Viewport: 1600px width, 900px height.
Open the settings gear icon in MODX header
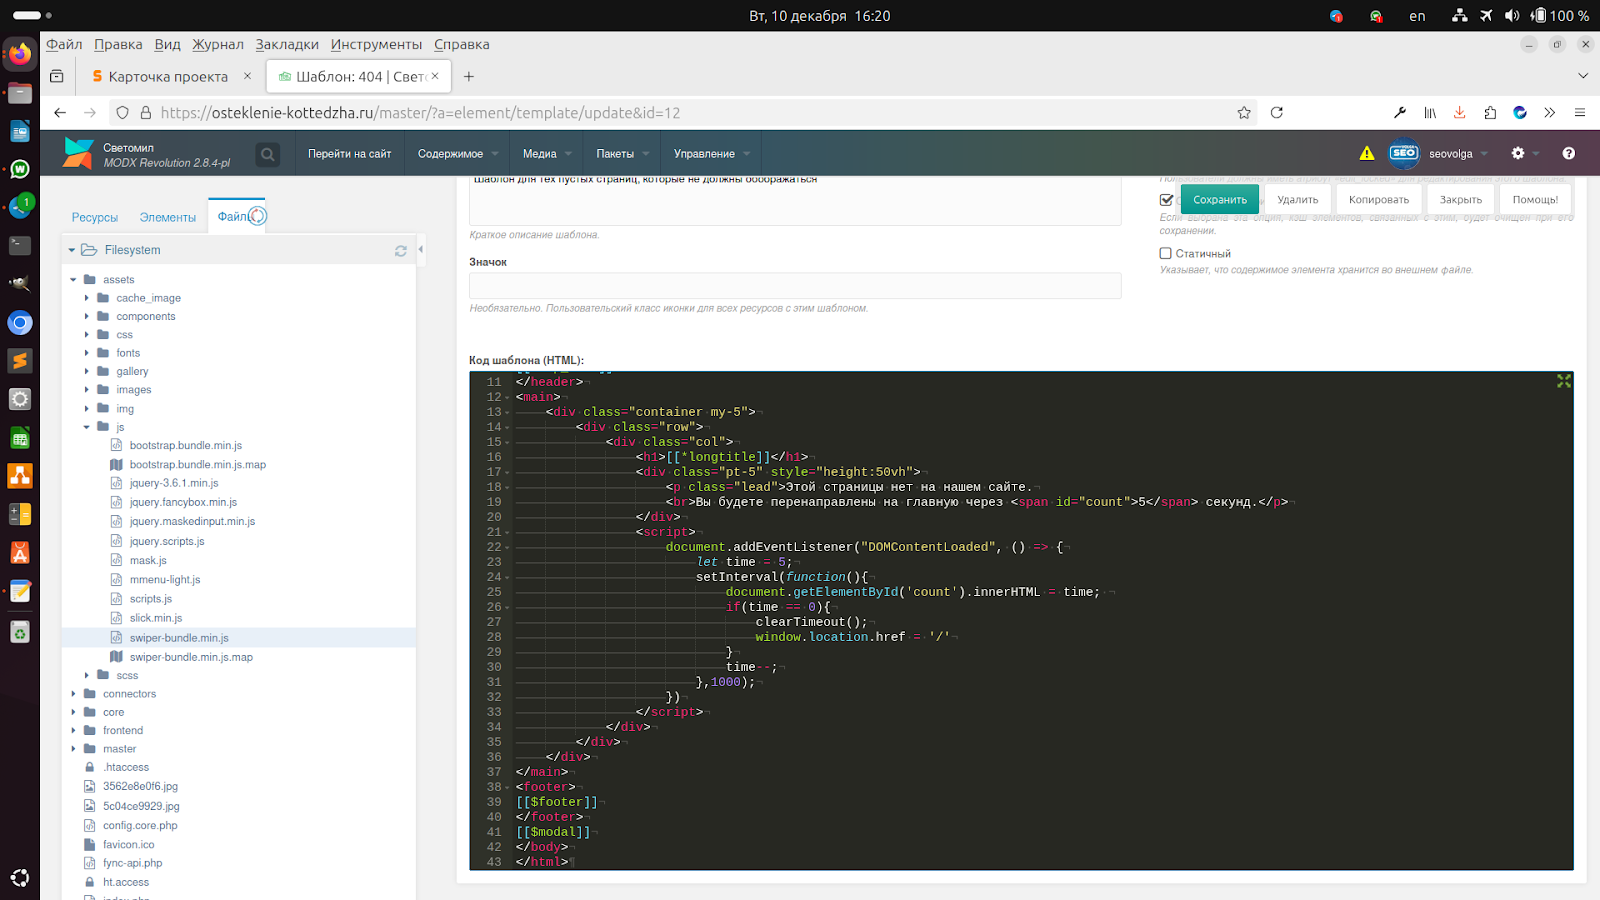(x=1518, y=153)
